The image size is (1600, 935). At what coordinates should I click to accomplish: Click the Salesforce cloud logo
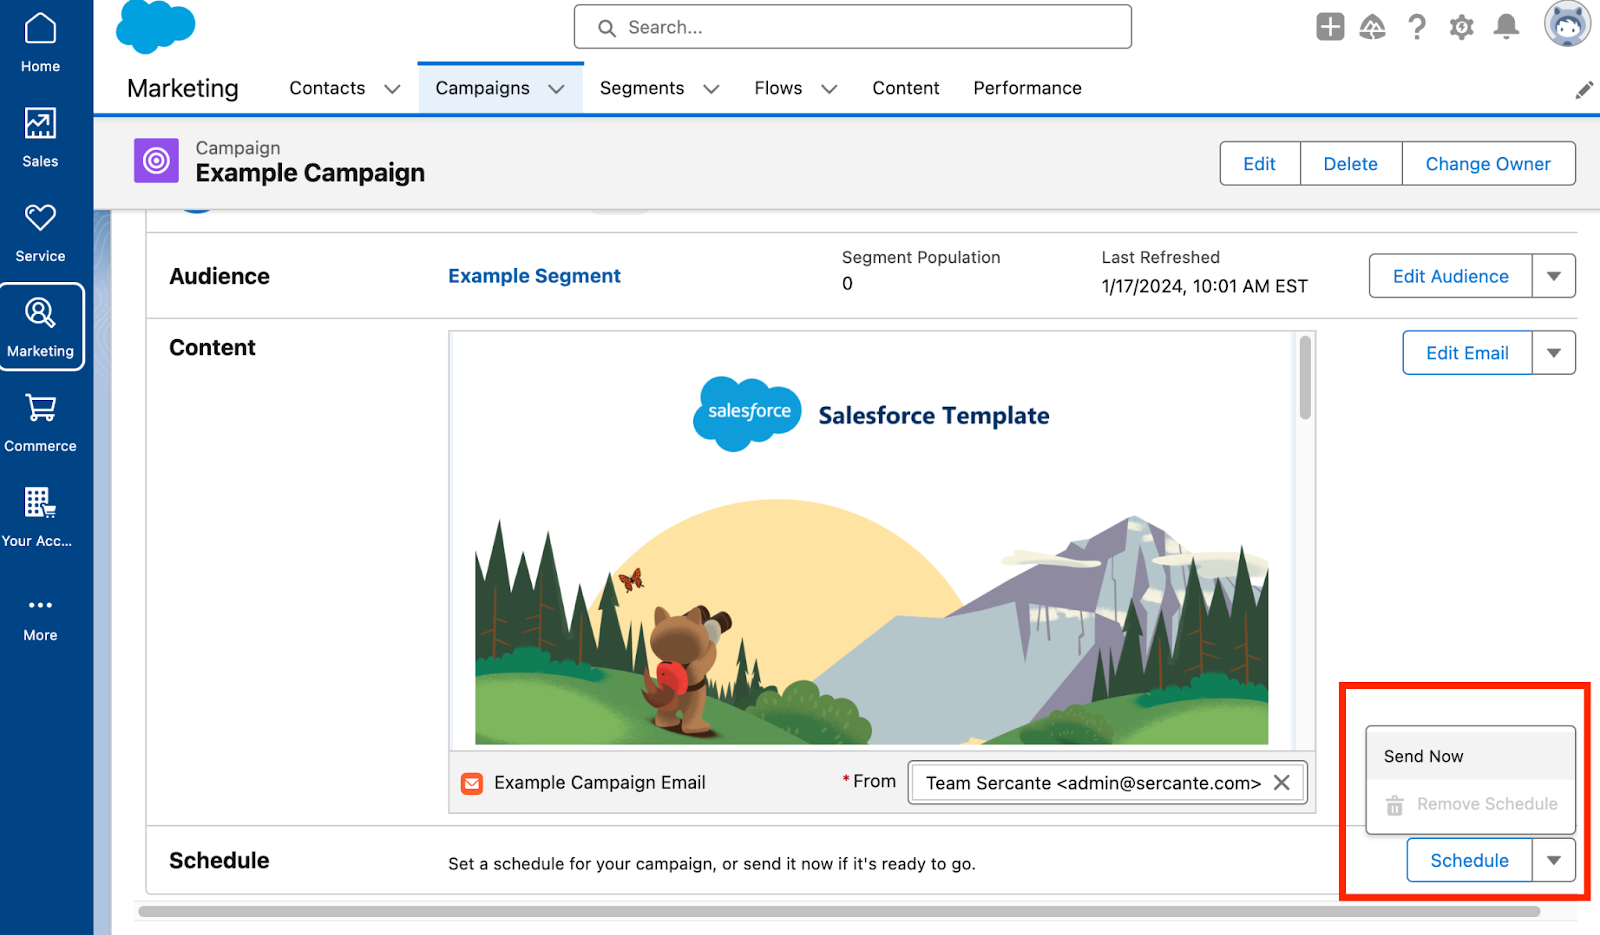155,26
